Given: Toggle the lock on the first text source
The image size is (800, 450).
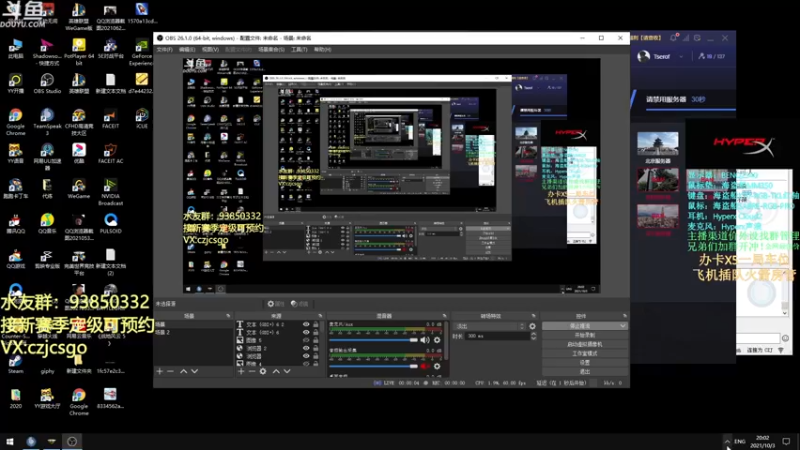Looking at the screenshot, I should 316,324.
